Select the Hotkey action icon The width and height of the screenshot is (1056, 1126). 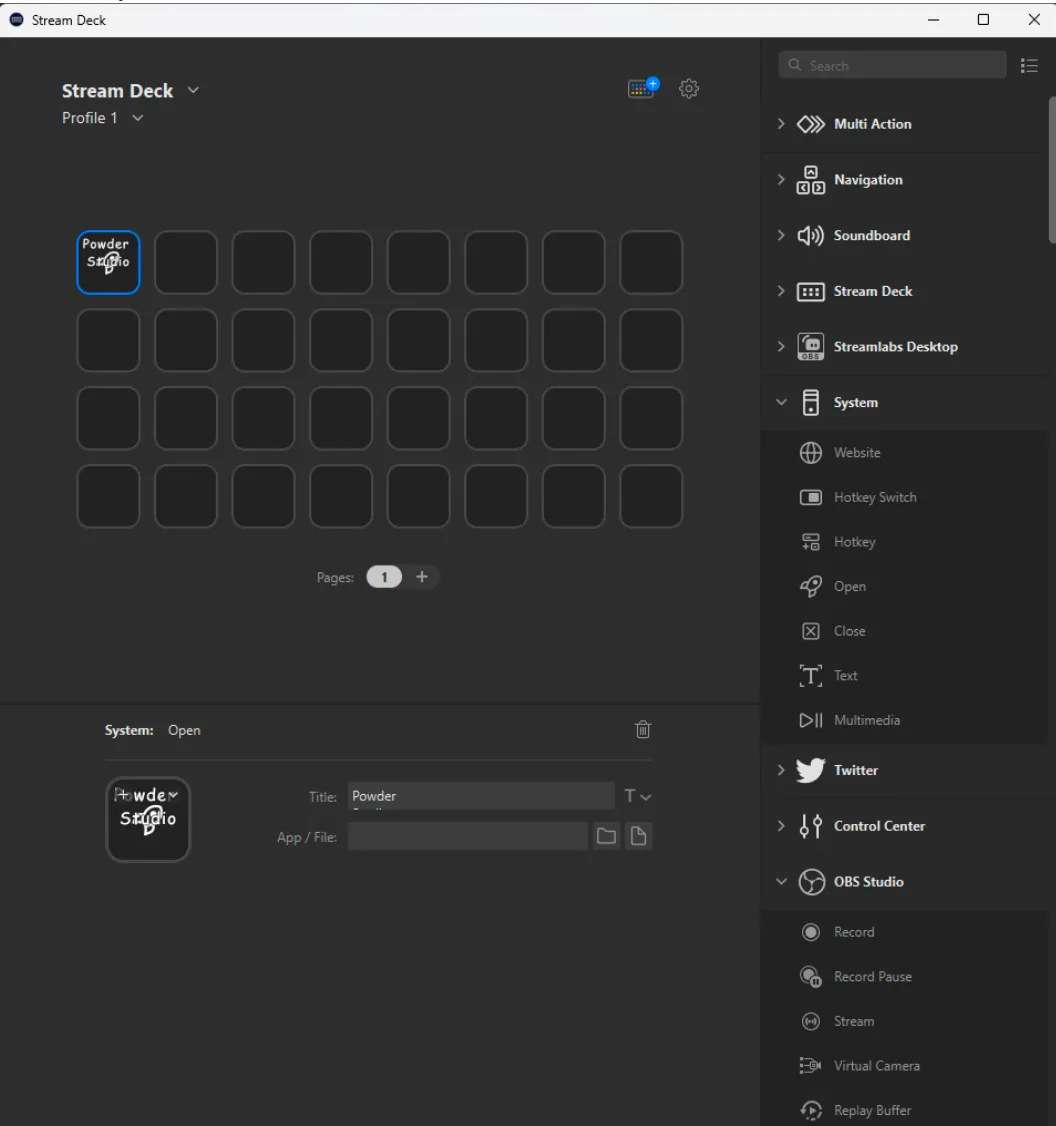[810, 542]
